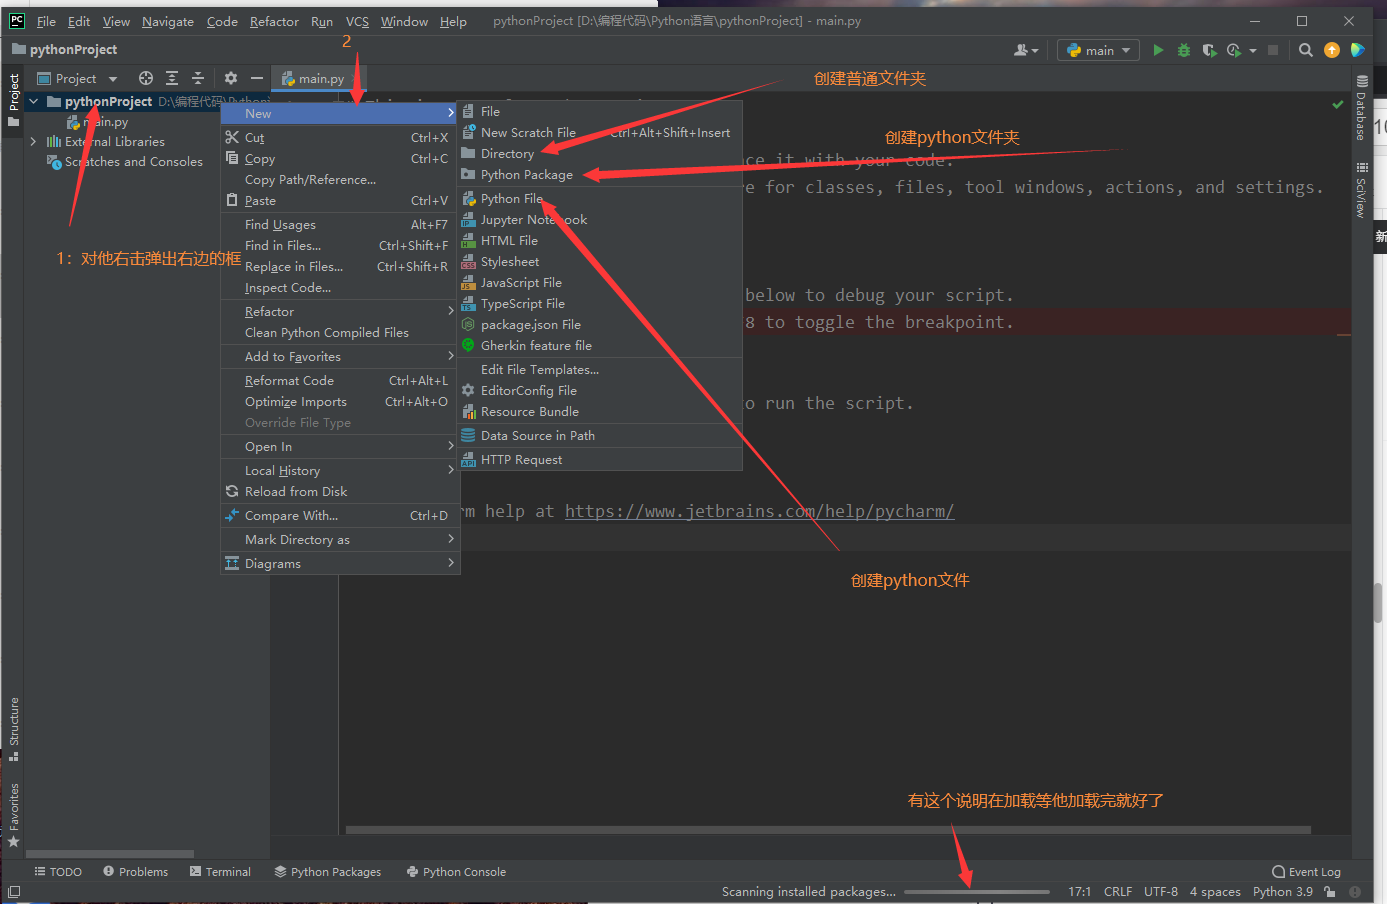The image size is (1387, 904).
Task: Click the green inspection checkmark icon
Action: pyautogui.click(x=1338, y=104)
